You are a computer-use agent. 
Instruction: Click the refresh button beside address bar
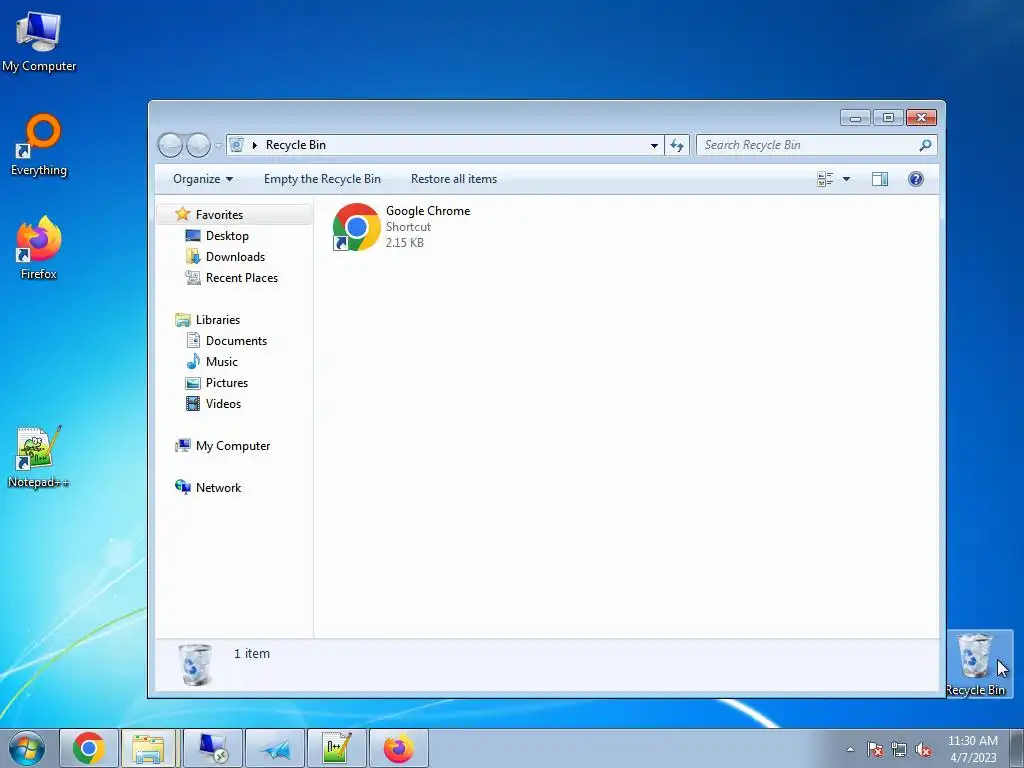coord(677,145)
